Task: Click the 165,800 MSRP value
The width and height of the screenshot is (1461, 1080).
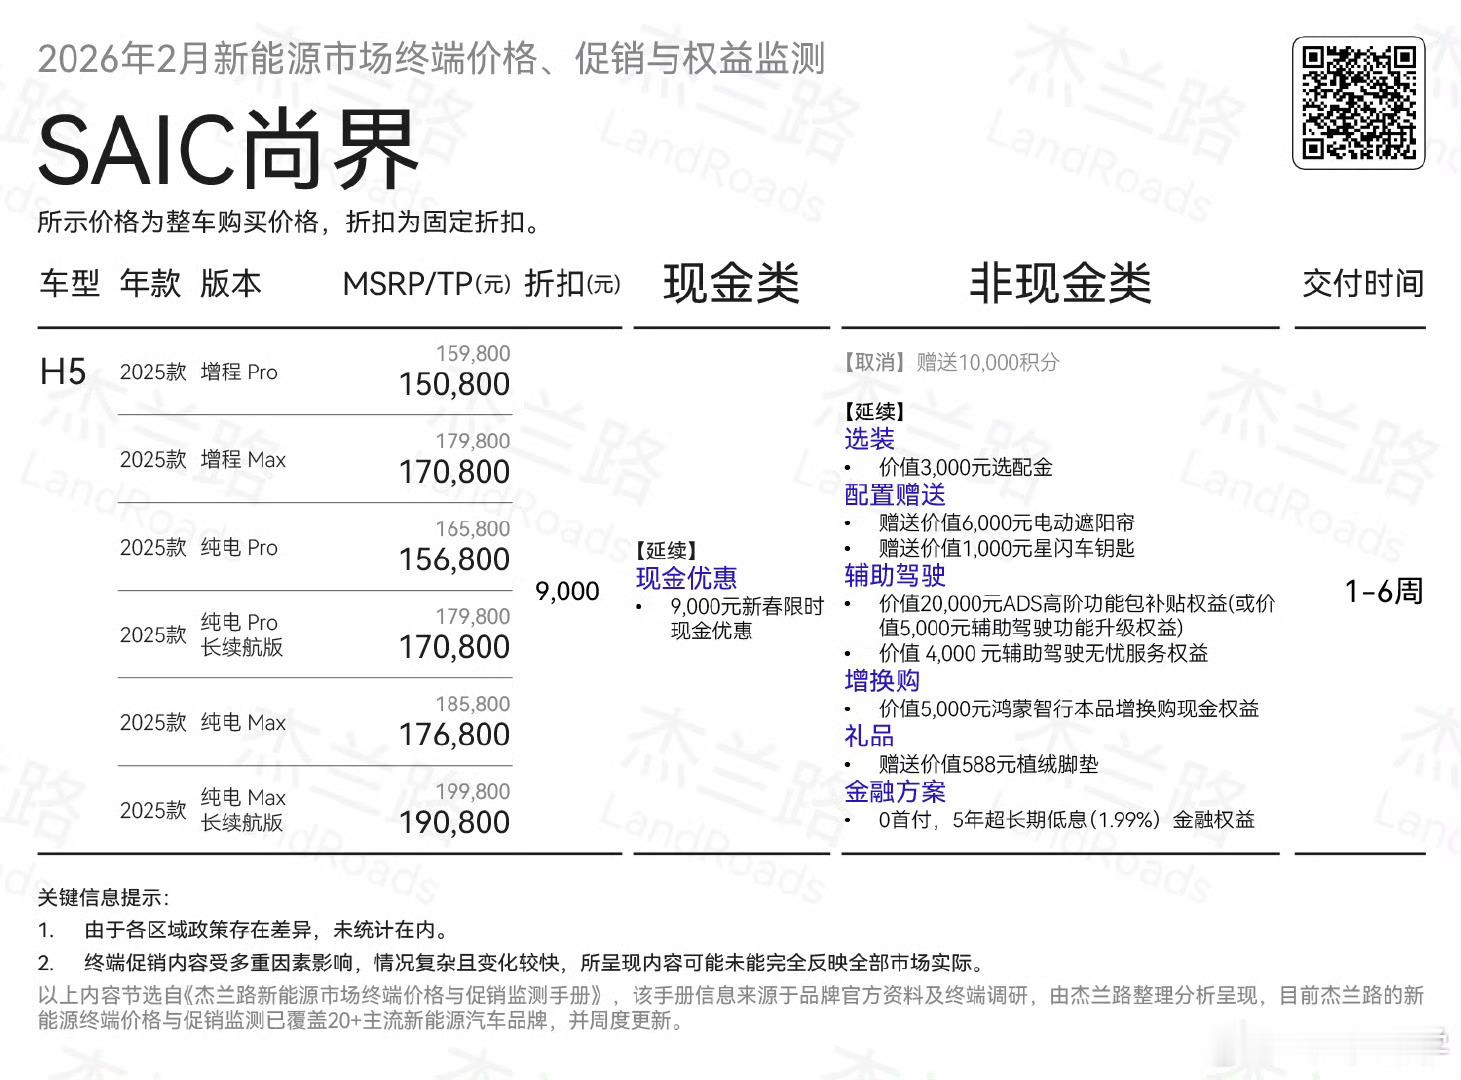Action: 473,528
